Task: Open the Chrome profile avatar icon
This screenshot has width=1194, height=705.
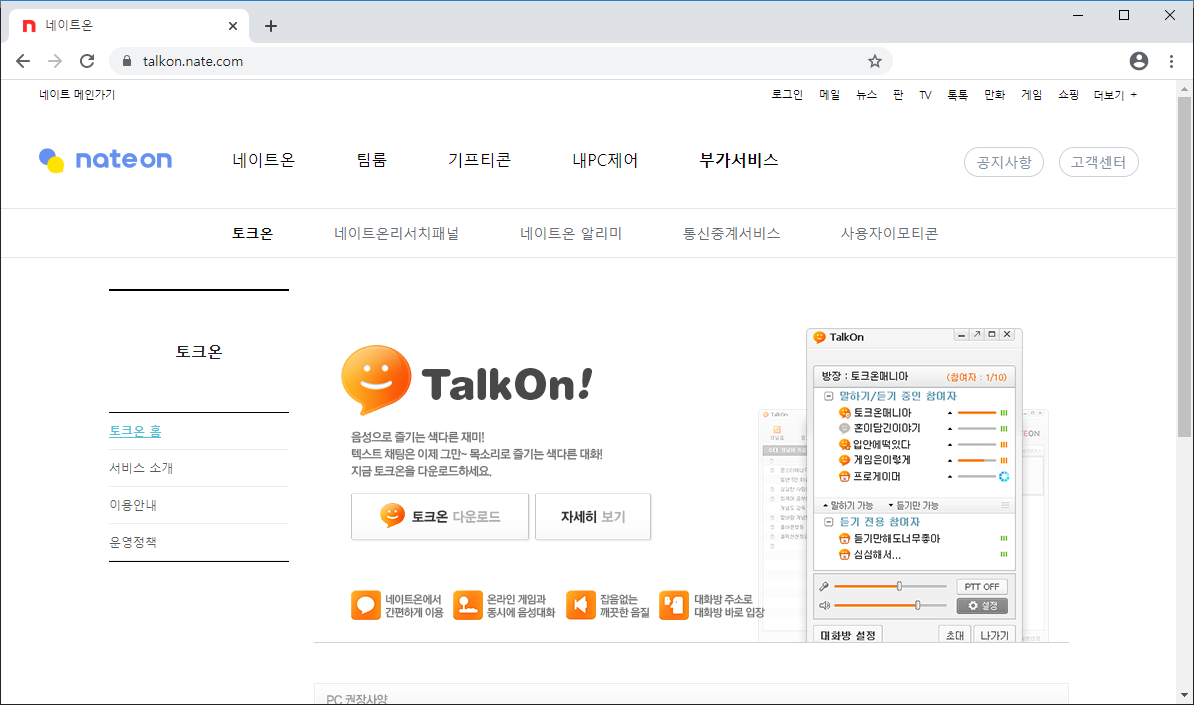Action: click(x=1138, y=61)
